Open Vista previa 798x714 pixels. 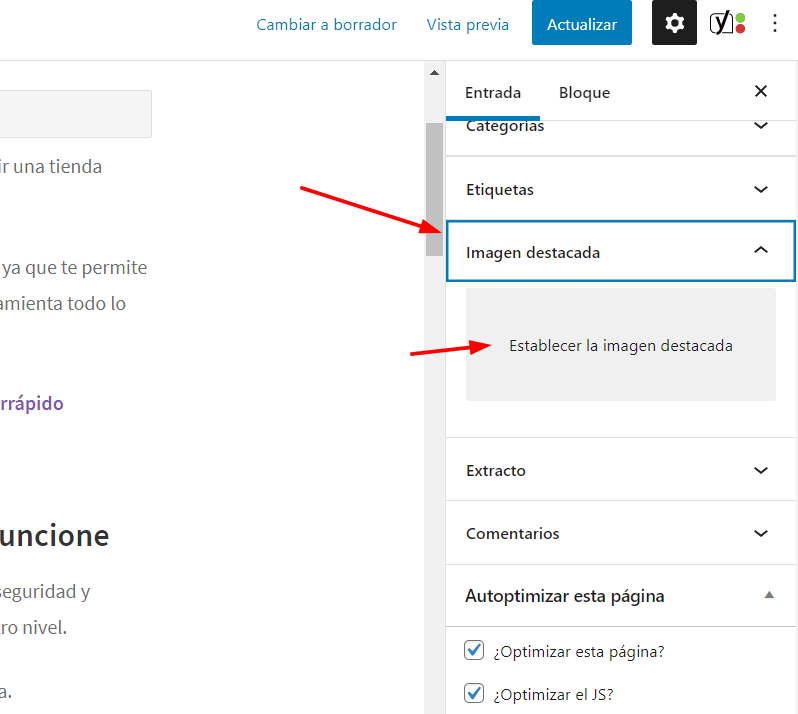coord(467,24)
